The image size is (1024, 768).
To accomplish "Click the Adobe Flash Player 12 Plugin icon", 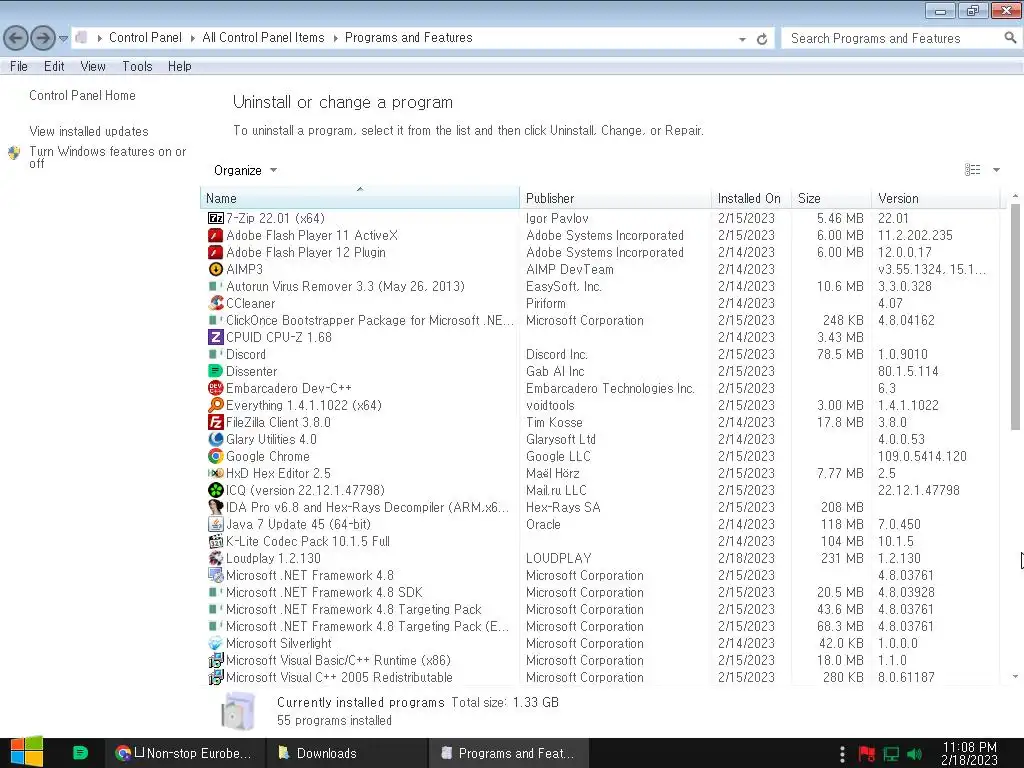I will pos(216,252).
